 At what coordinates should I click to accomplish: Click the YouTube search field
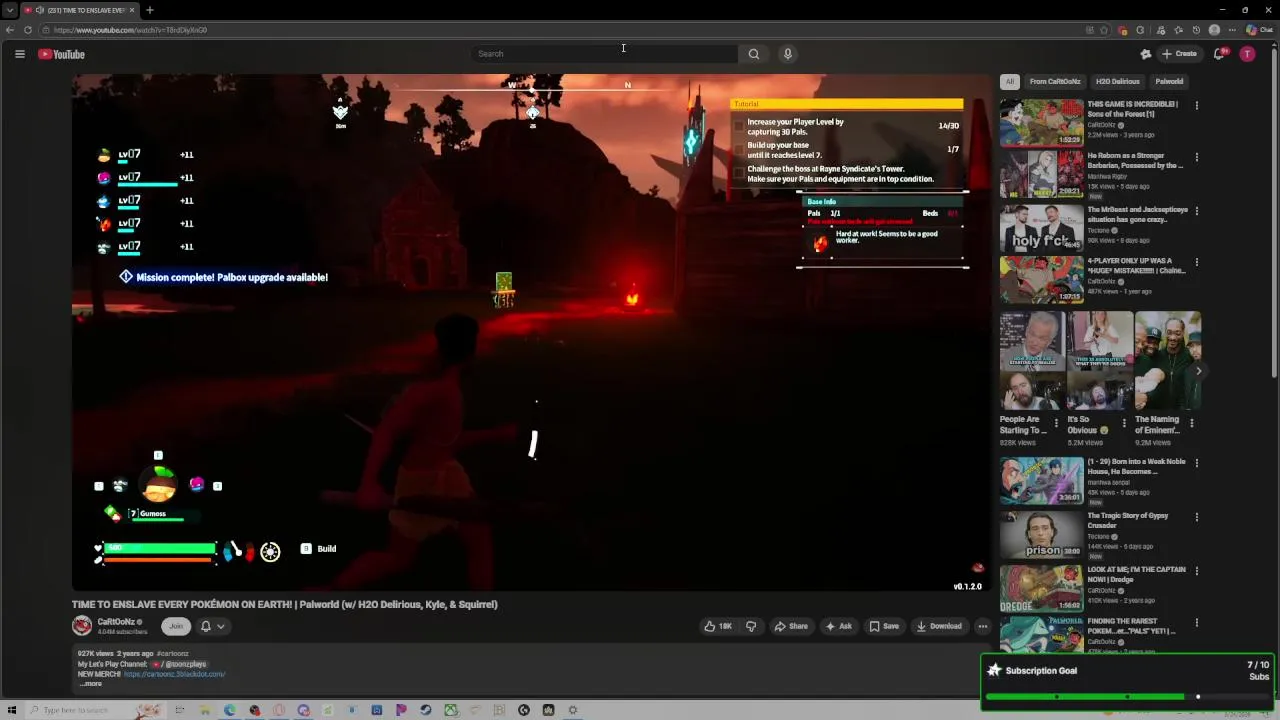point(604,54)
